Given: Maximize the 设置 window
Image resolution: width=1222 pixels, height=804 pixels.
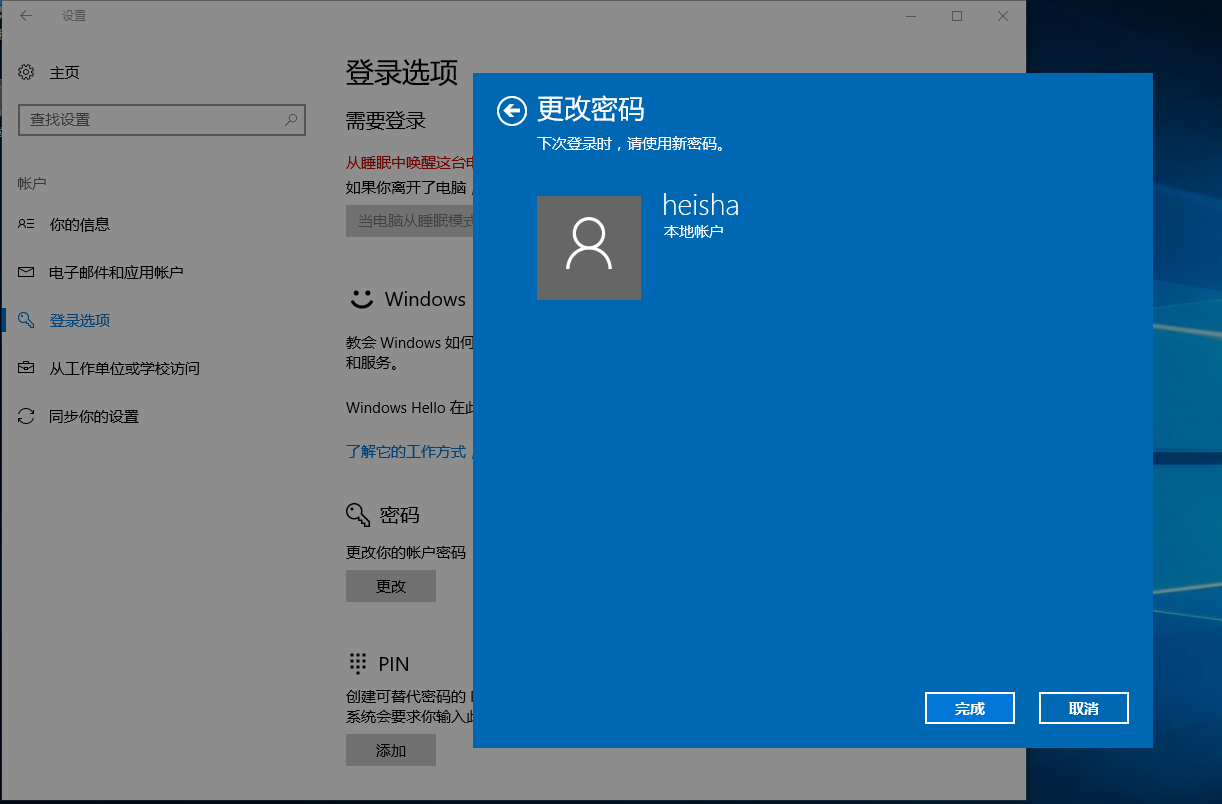Looking at the screenshot, I should pyautogui.click(x=957, y=16).
